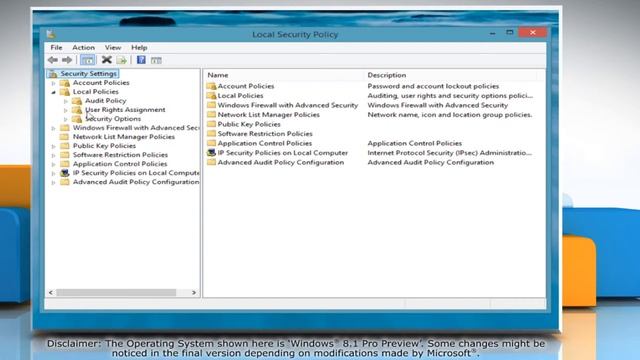Click Software Restriction Policies folder icon in list
Screen dimensions: 640x360
pyautogui.click(x=211, y=134)
